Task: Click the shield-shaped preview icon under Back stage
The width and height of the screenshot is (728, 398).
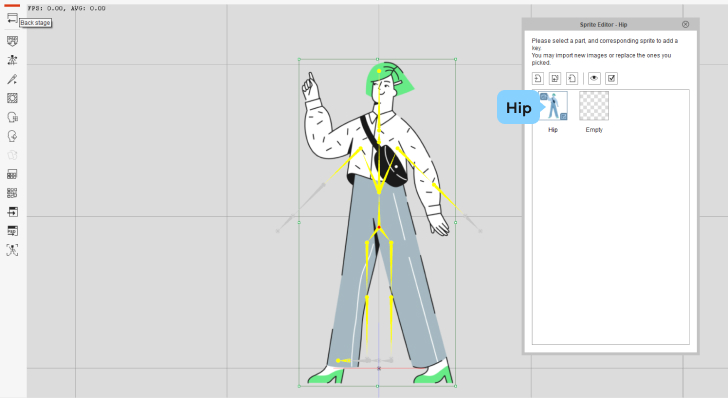Action: pyautogui.click(x=12, y=41)
